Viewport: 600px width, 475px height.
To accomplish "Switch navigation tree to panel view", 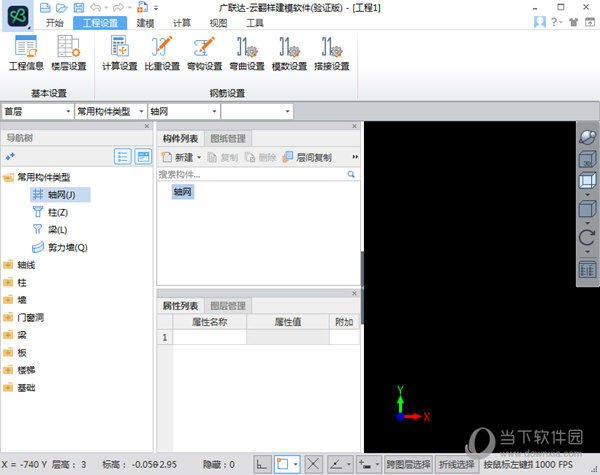I will click(143, 157).
